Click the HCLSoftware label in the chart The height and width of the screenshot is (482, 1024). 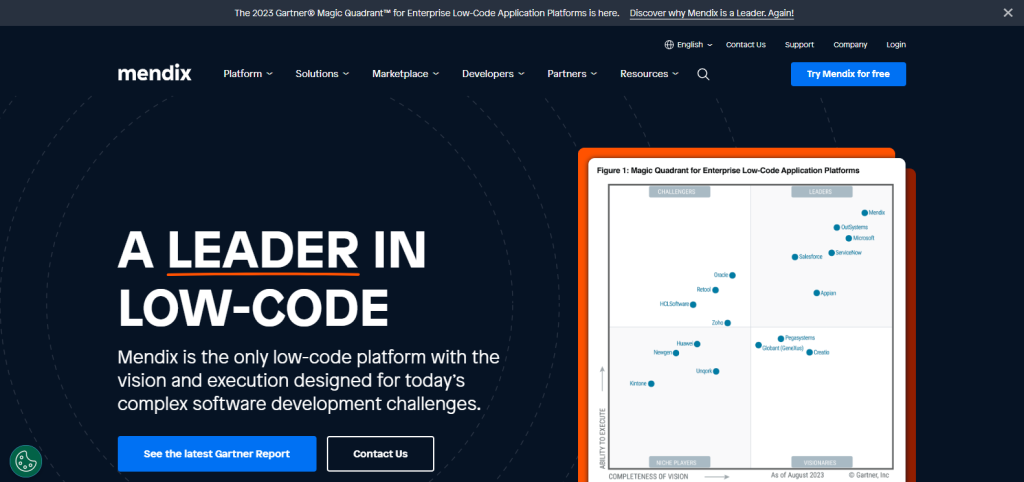coord(674,304)
